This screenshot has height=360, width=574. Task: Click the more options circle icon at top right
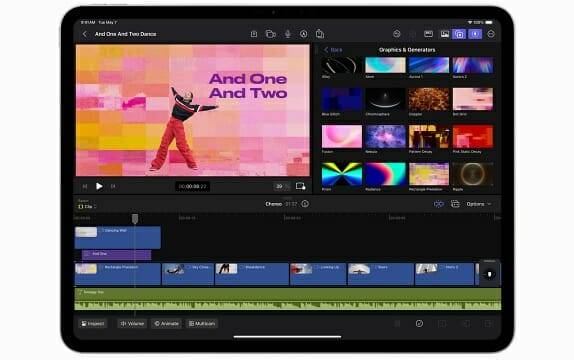(x=491, y=34)
